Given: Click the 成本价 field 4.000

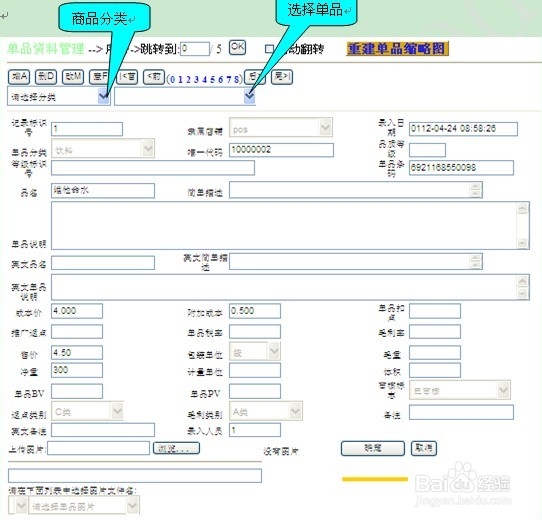Looking at the screenshot, I should pyautogui.click(x=77, y=311).
